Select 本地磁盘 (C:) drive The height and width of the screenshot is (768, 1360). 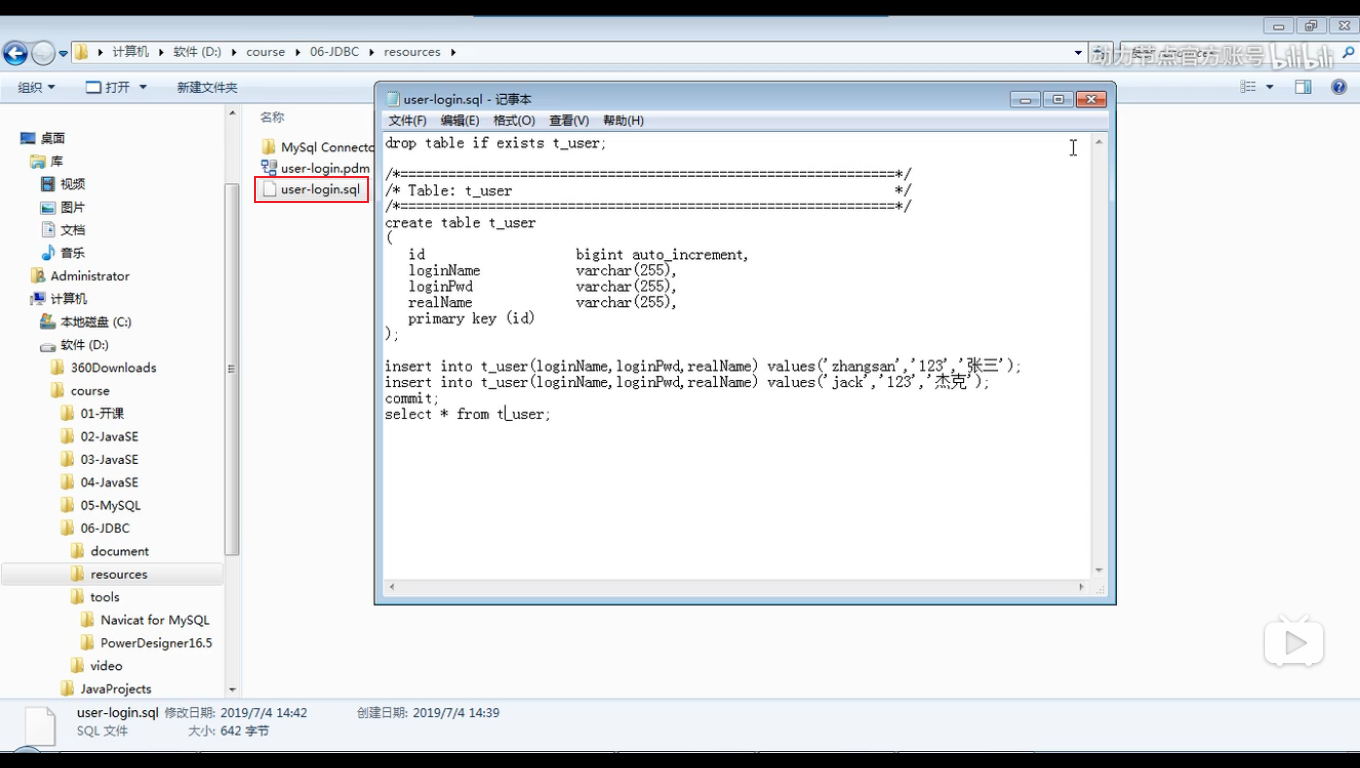click(86, 322)
